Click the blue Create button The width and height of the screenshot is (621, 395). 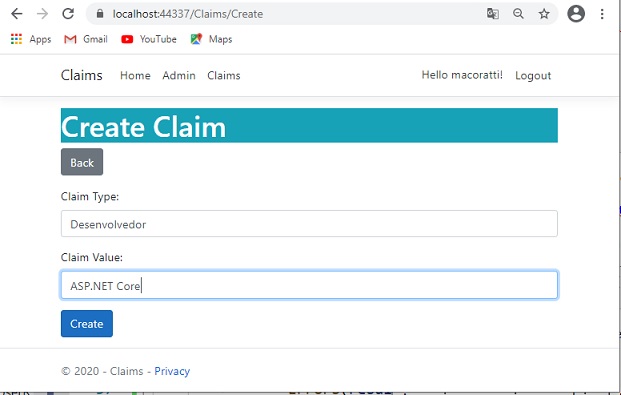tap(87, 324)
